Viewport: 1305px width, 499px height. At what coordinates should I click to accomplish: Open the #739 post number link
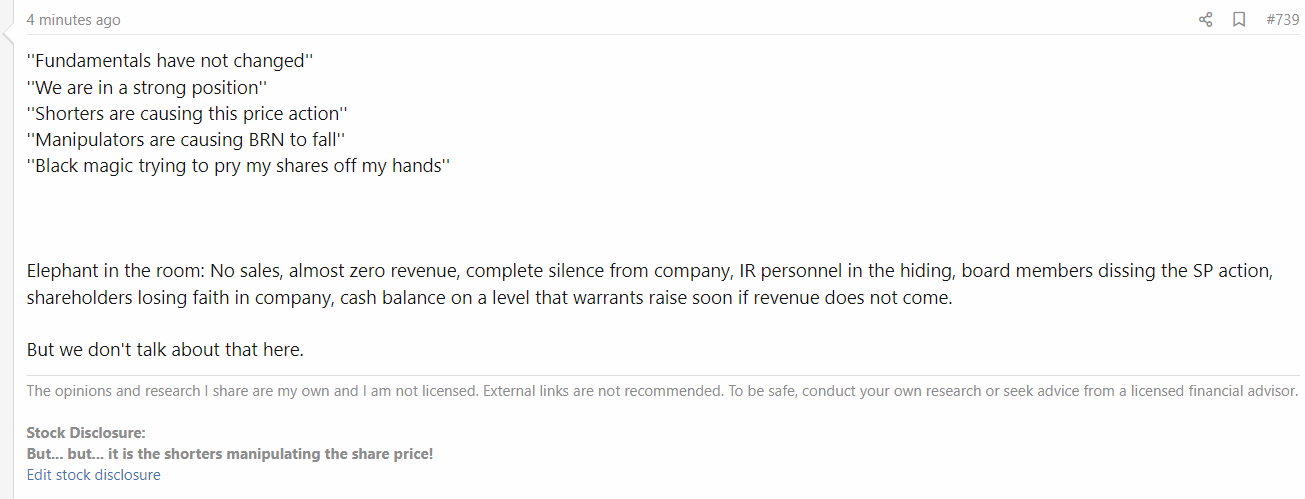click(1282, 19)
